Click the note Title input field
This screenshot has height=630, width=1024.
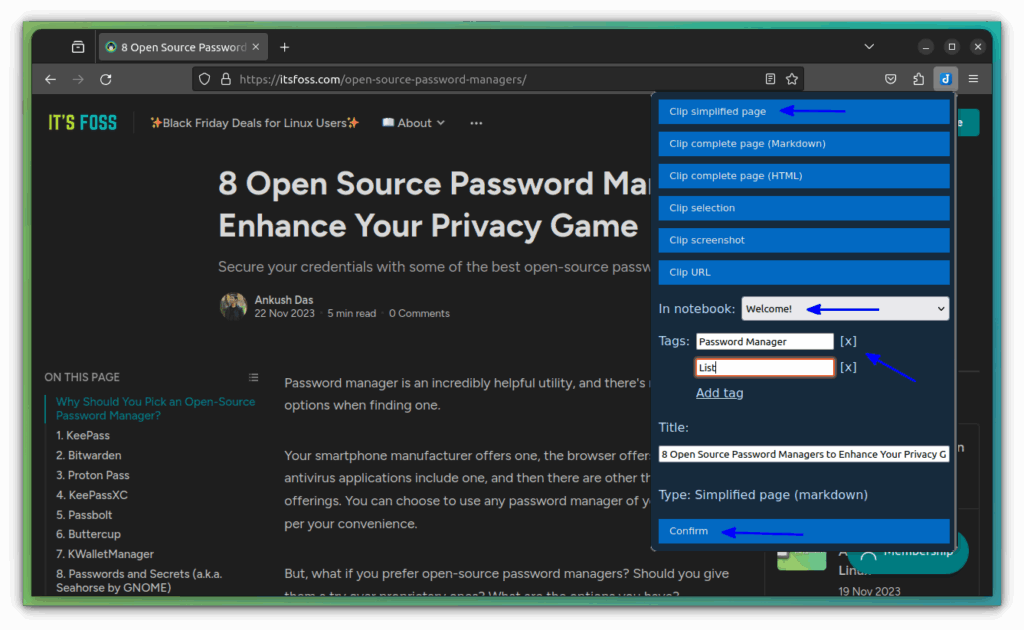804,454
